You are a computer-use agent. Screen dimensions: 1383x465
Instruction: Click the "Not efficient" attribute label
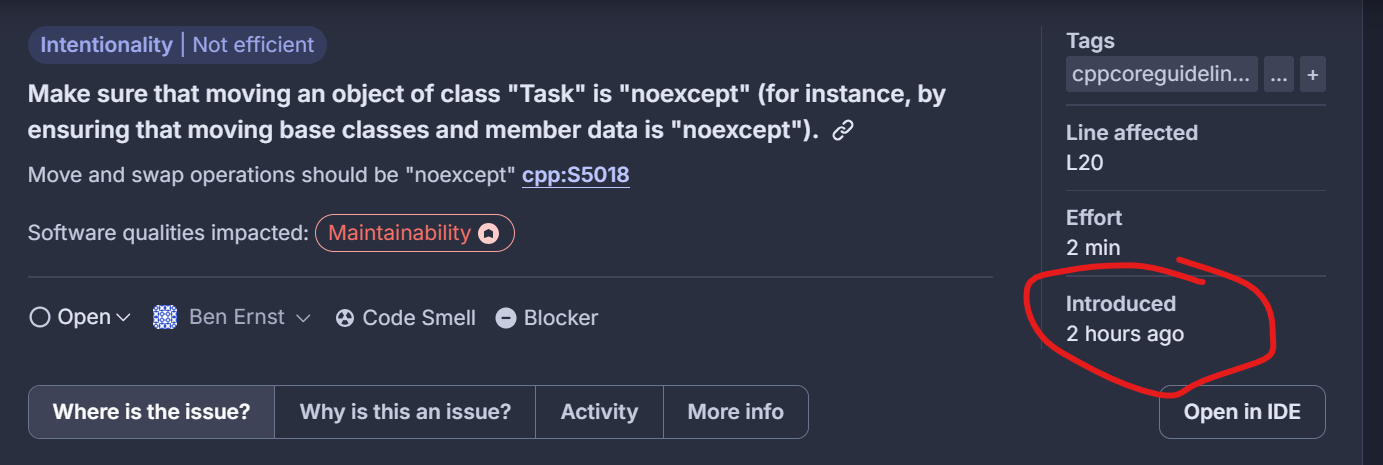(x=253, y=45)
